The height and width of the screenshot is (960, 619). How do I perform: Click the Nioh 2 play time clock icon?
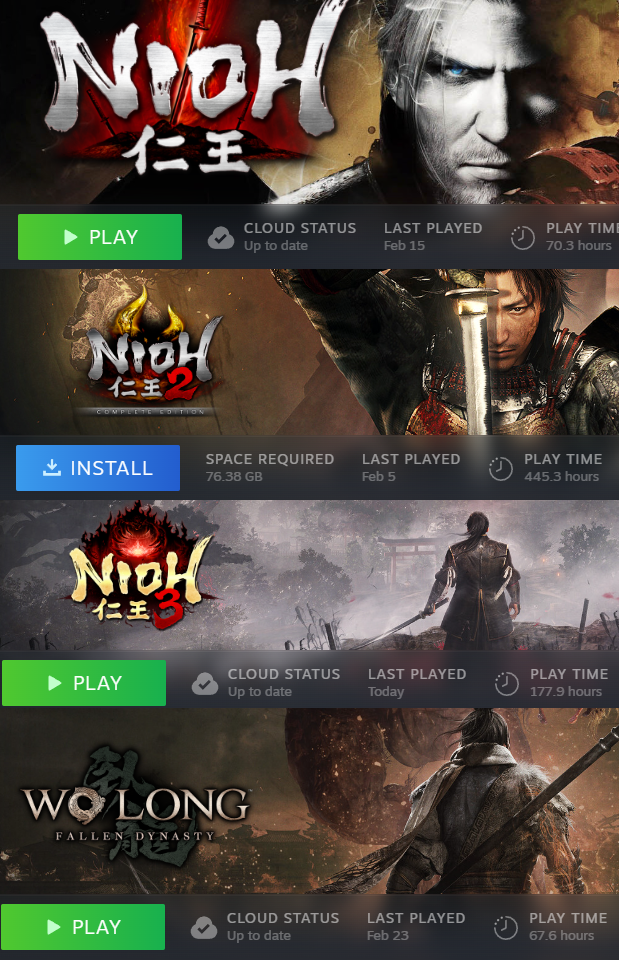pos(500,468)
